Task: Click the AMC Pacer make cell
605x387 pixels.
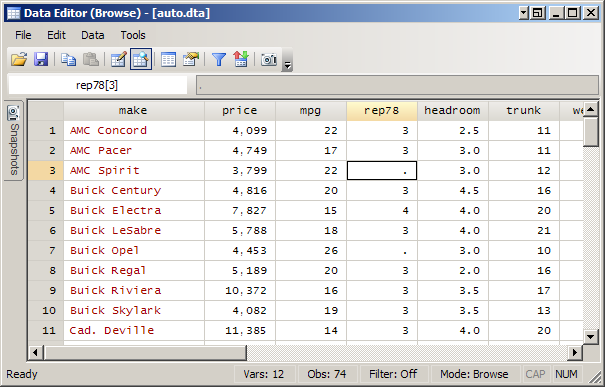Action: coord(134,150)
